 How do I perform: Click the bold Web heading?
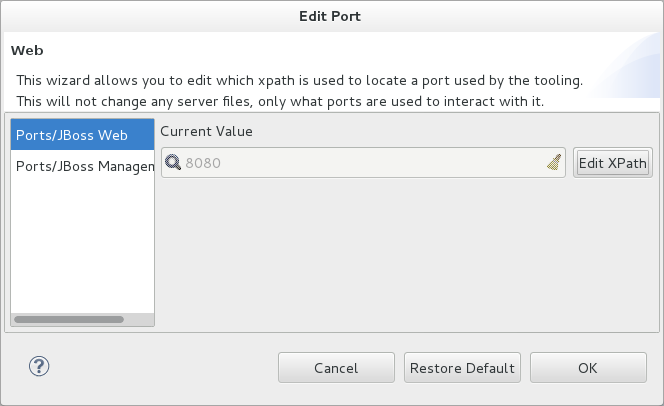27,50
